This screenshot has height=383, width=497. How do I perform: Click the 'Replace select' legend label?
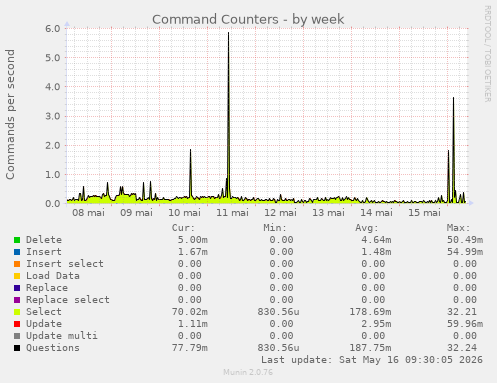[x=68, y=300]
